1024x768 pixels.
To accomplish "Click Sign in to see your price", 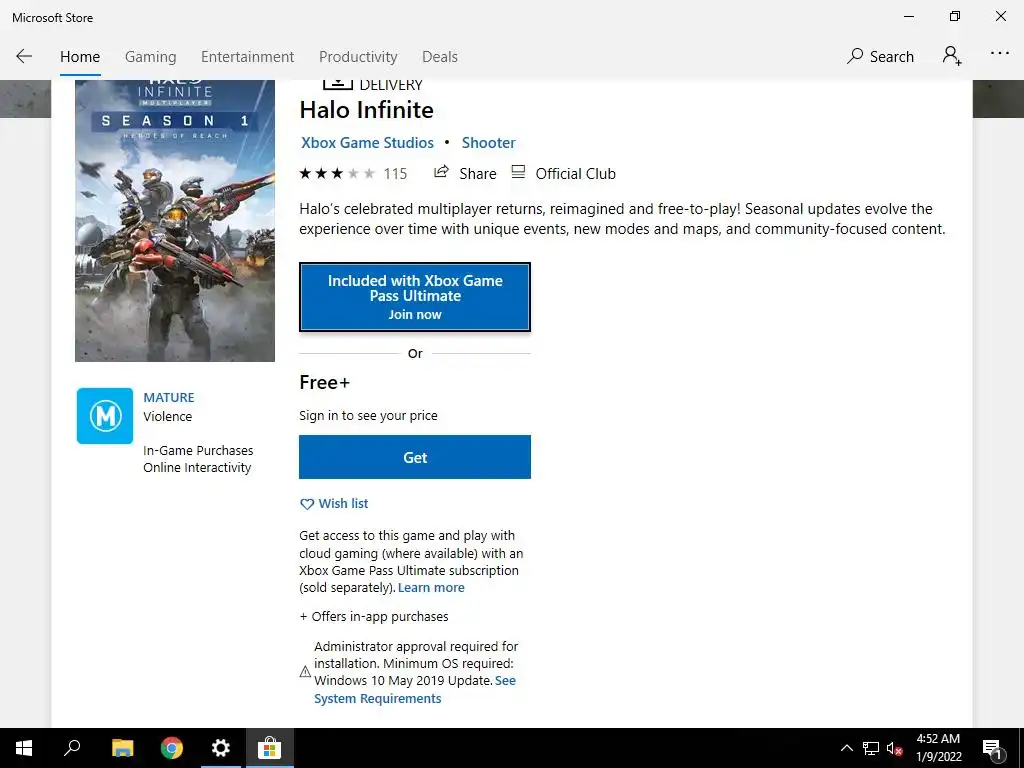I will tap(368, 416).
